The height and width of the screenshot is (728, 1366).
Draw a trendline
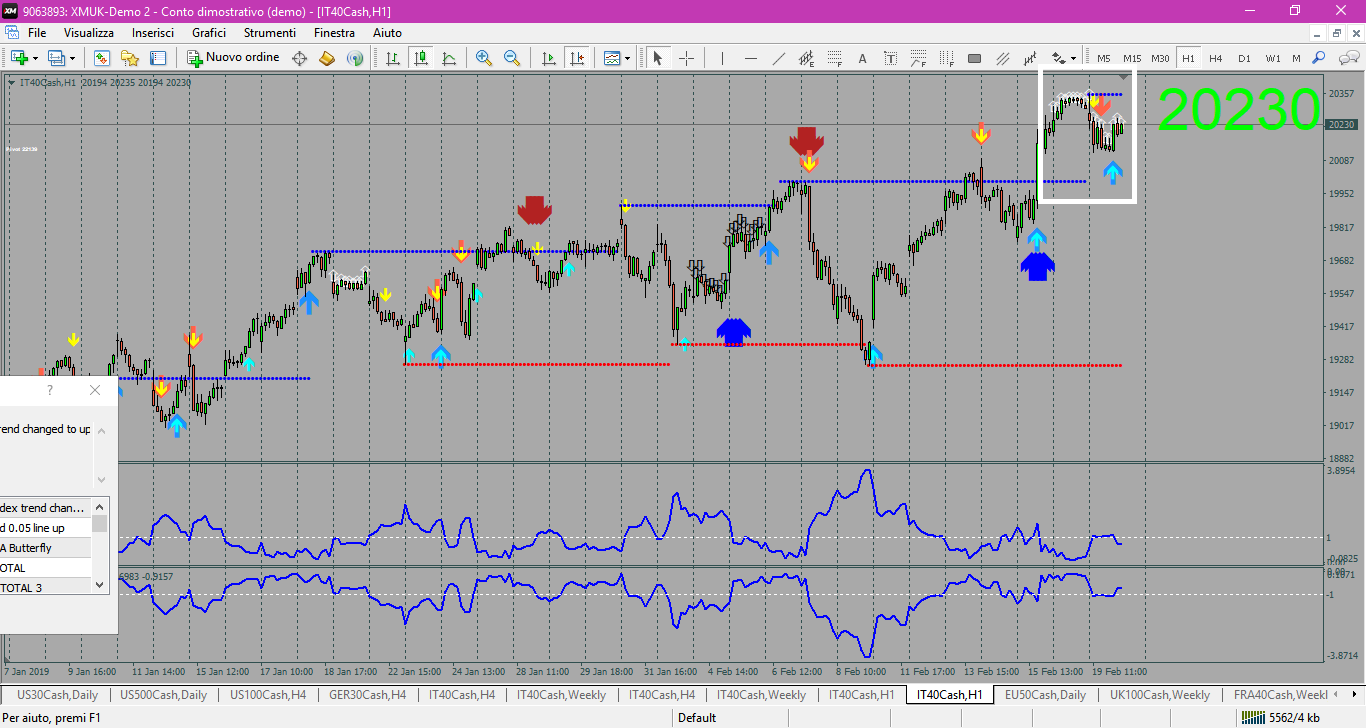click(x=778, y=58)
